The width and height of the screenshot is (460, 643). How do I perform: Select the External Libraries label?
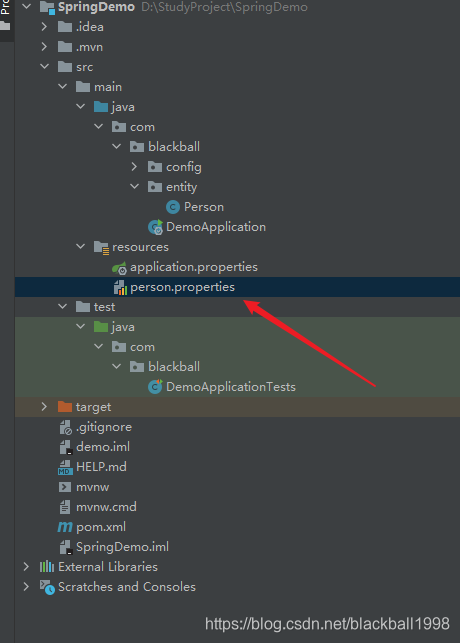(x=108, y=567)
